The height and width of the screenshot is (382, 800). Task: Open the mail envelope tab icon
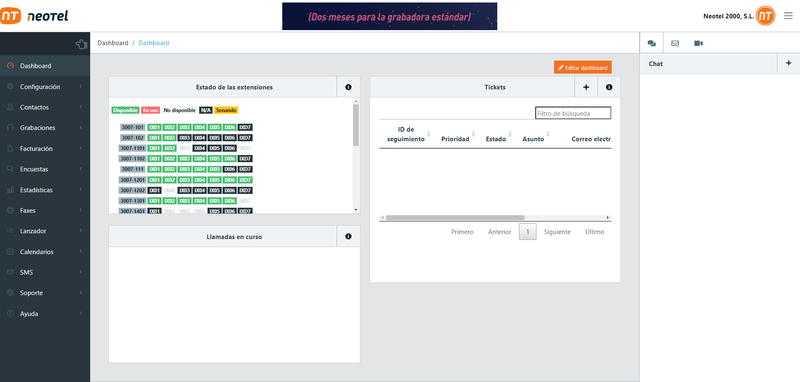675,43
